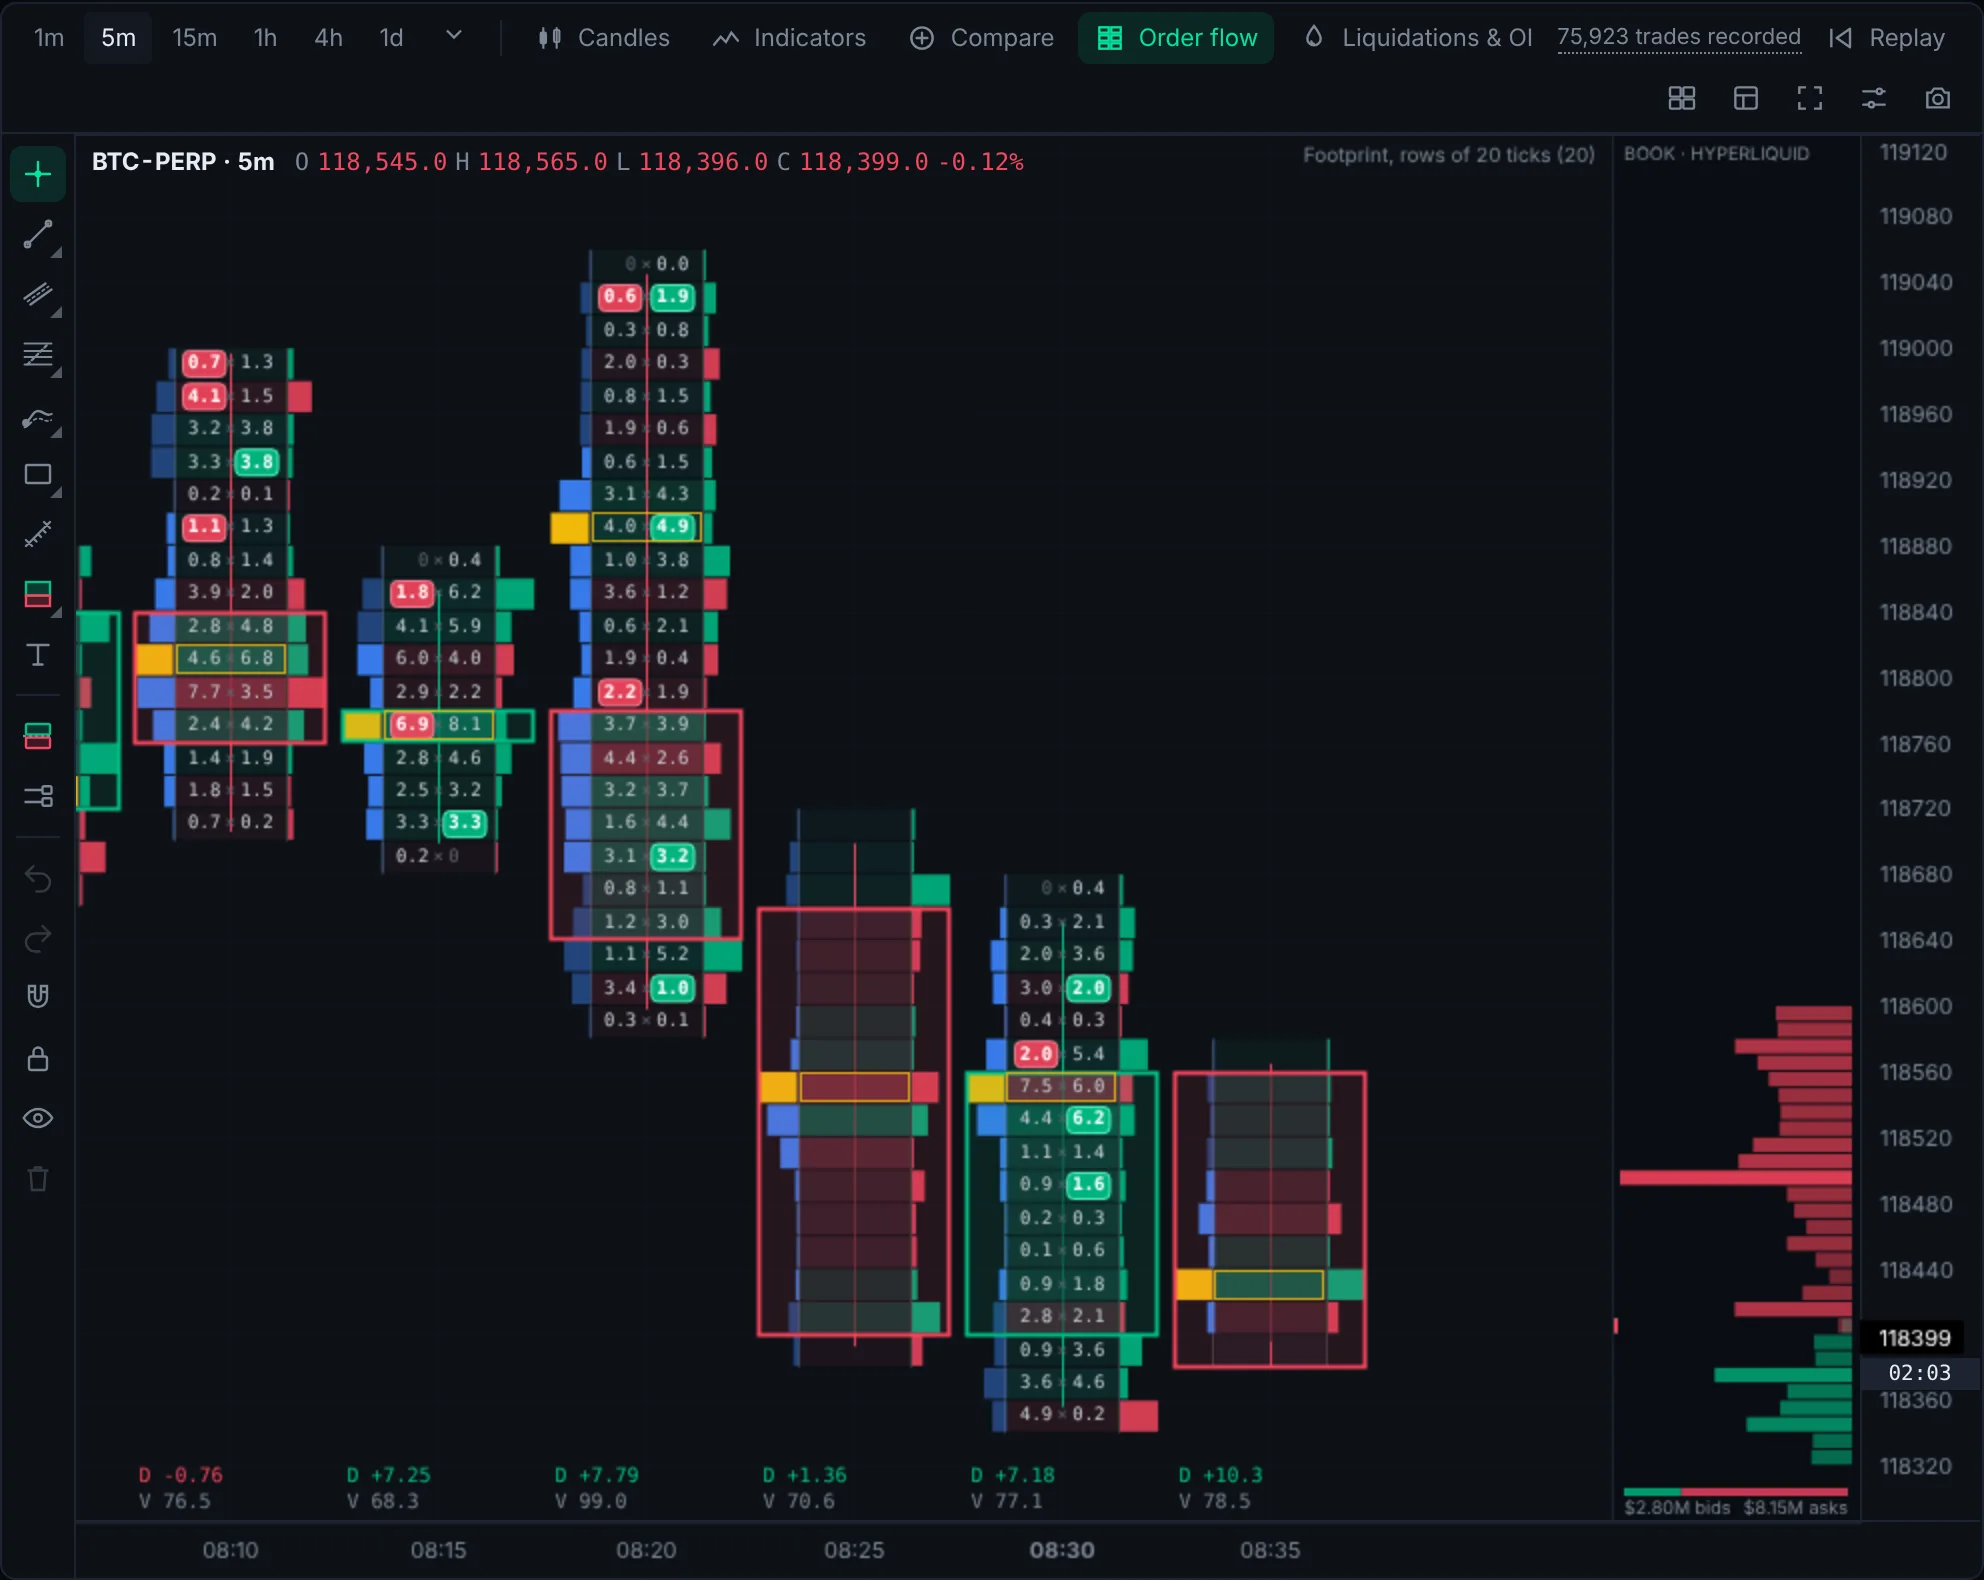The height and width of the screenshot is (1580, 1984).
Task: Toggle magnet snap mode
Action: (38, 997)
